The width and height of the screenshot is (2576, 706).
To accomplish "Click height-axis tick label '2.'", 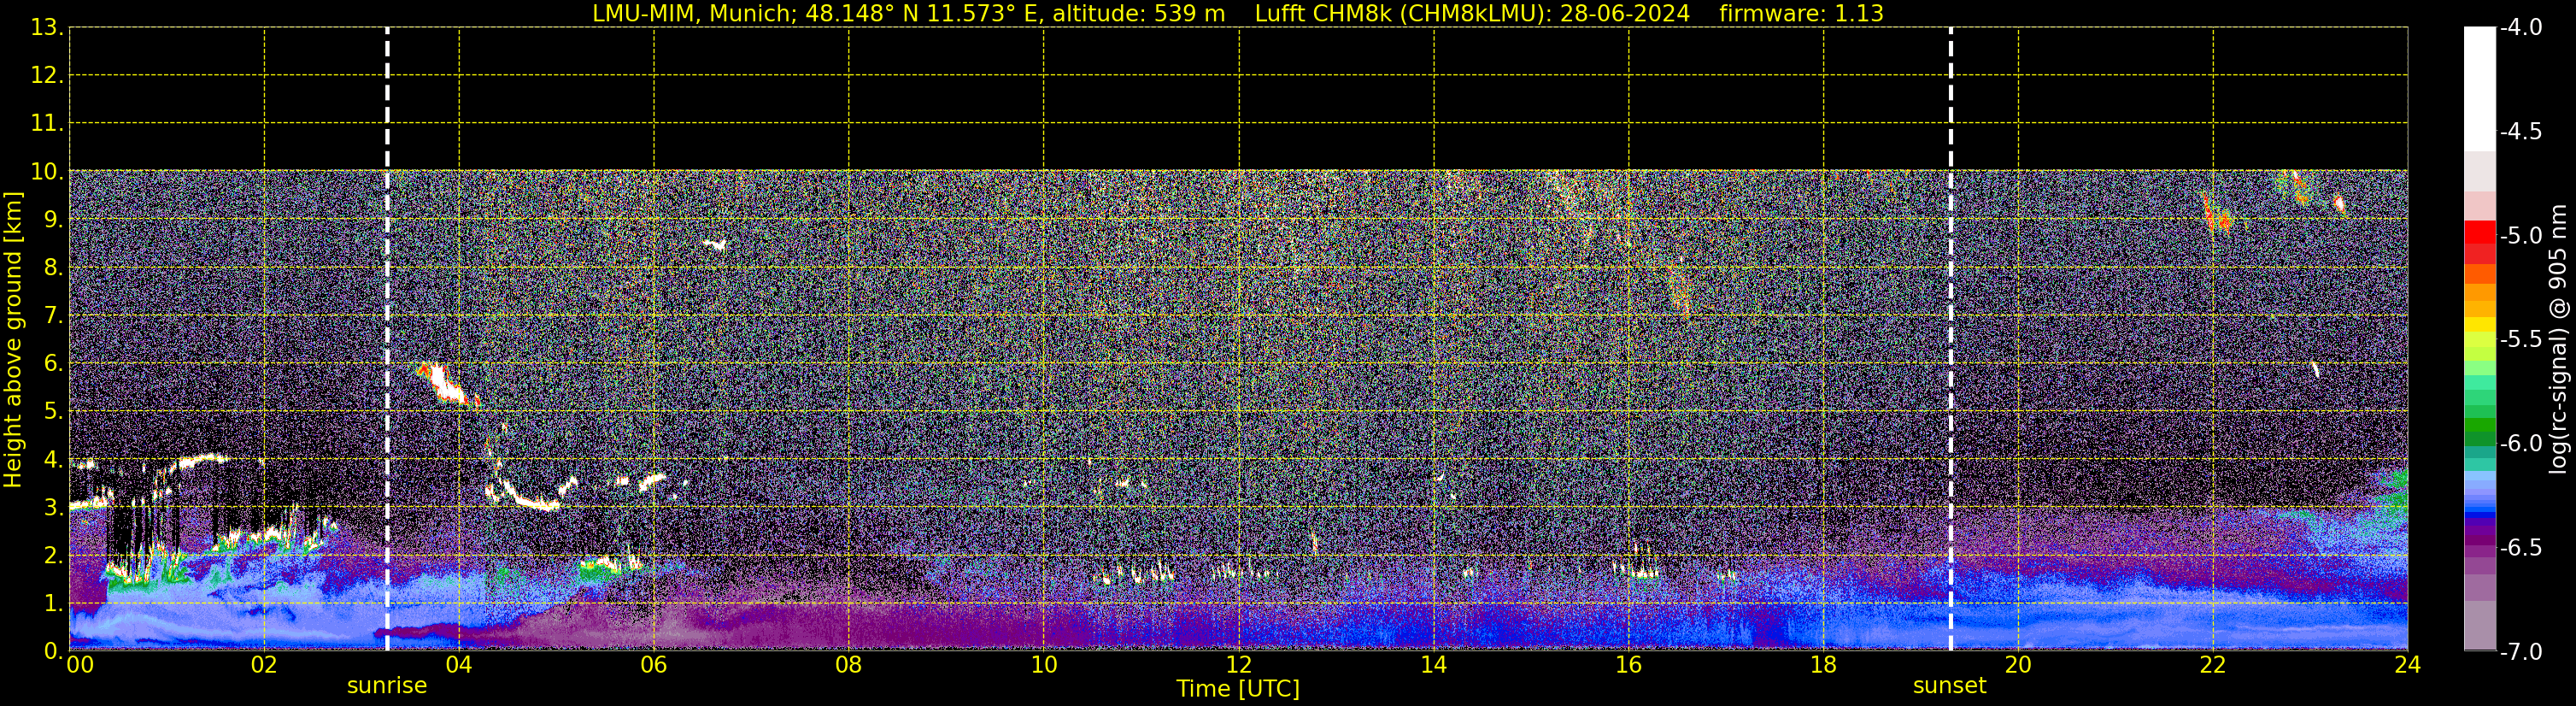I will pos(54,556).
